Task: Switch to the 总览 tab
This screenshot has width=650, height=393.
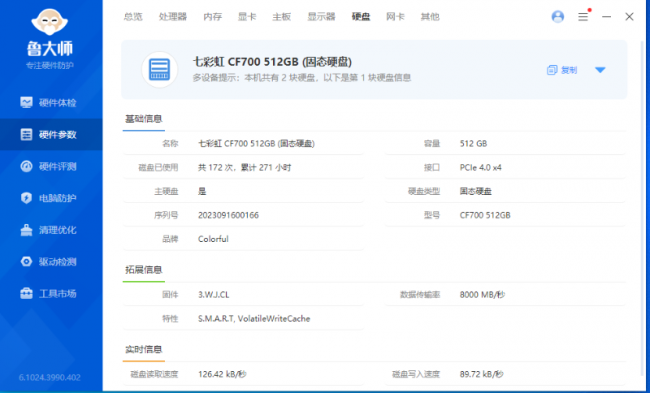Action: tap(133, 17)
